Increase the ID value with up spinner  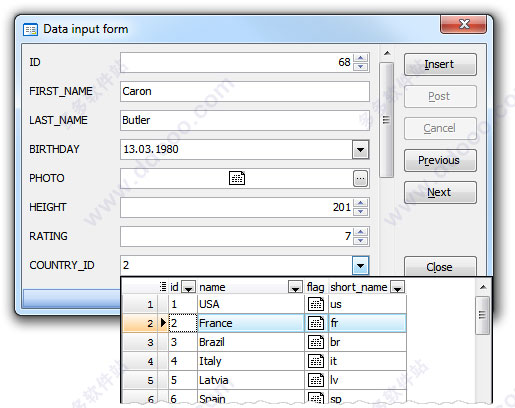pyautogui.click(x=360, y=58)
